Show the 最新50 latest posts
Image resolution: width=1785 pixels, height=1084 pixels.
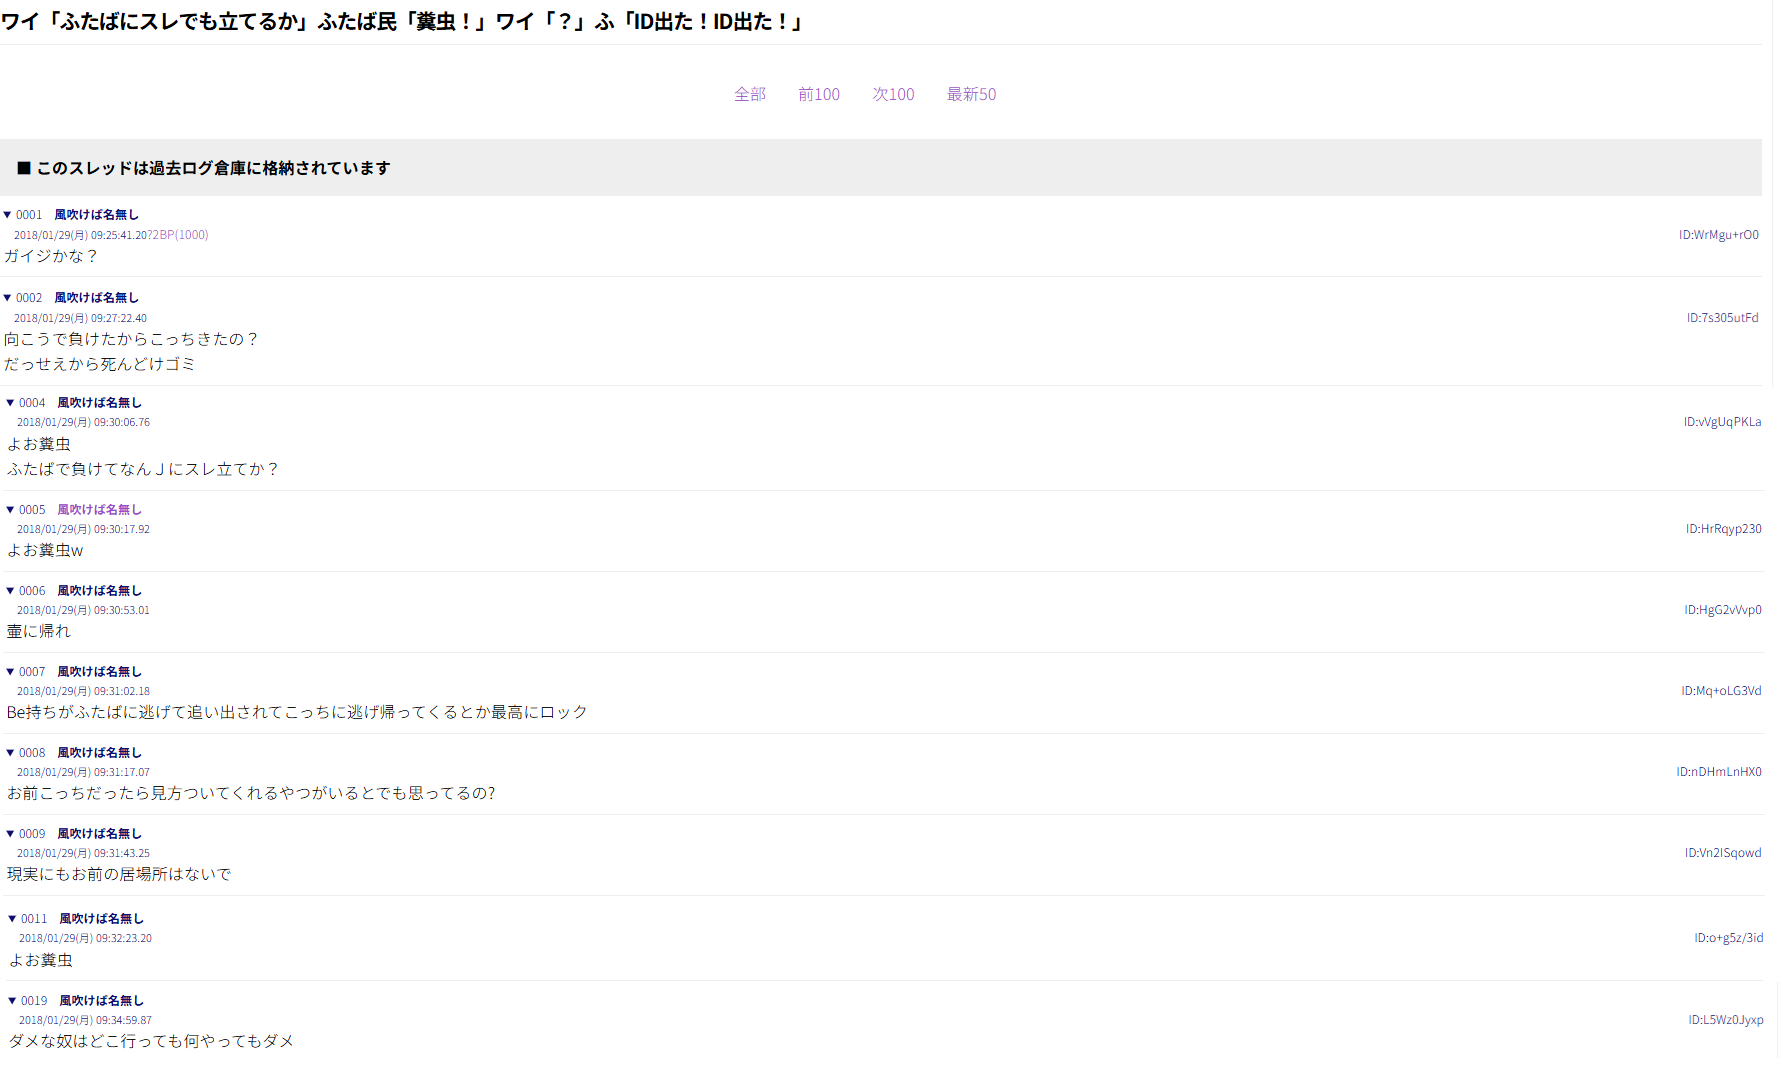pyautogui.click(x=971, y=94)
